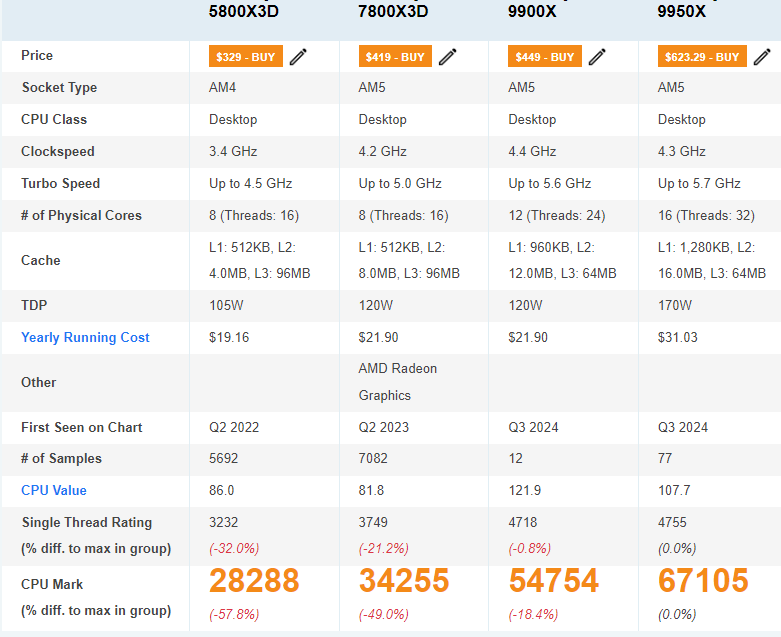Screen dimensions: 781x637
Task: Click the $329 - BUY button
Action: click(246, 56)
